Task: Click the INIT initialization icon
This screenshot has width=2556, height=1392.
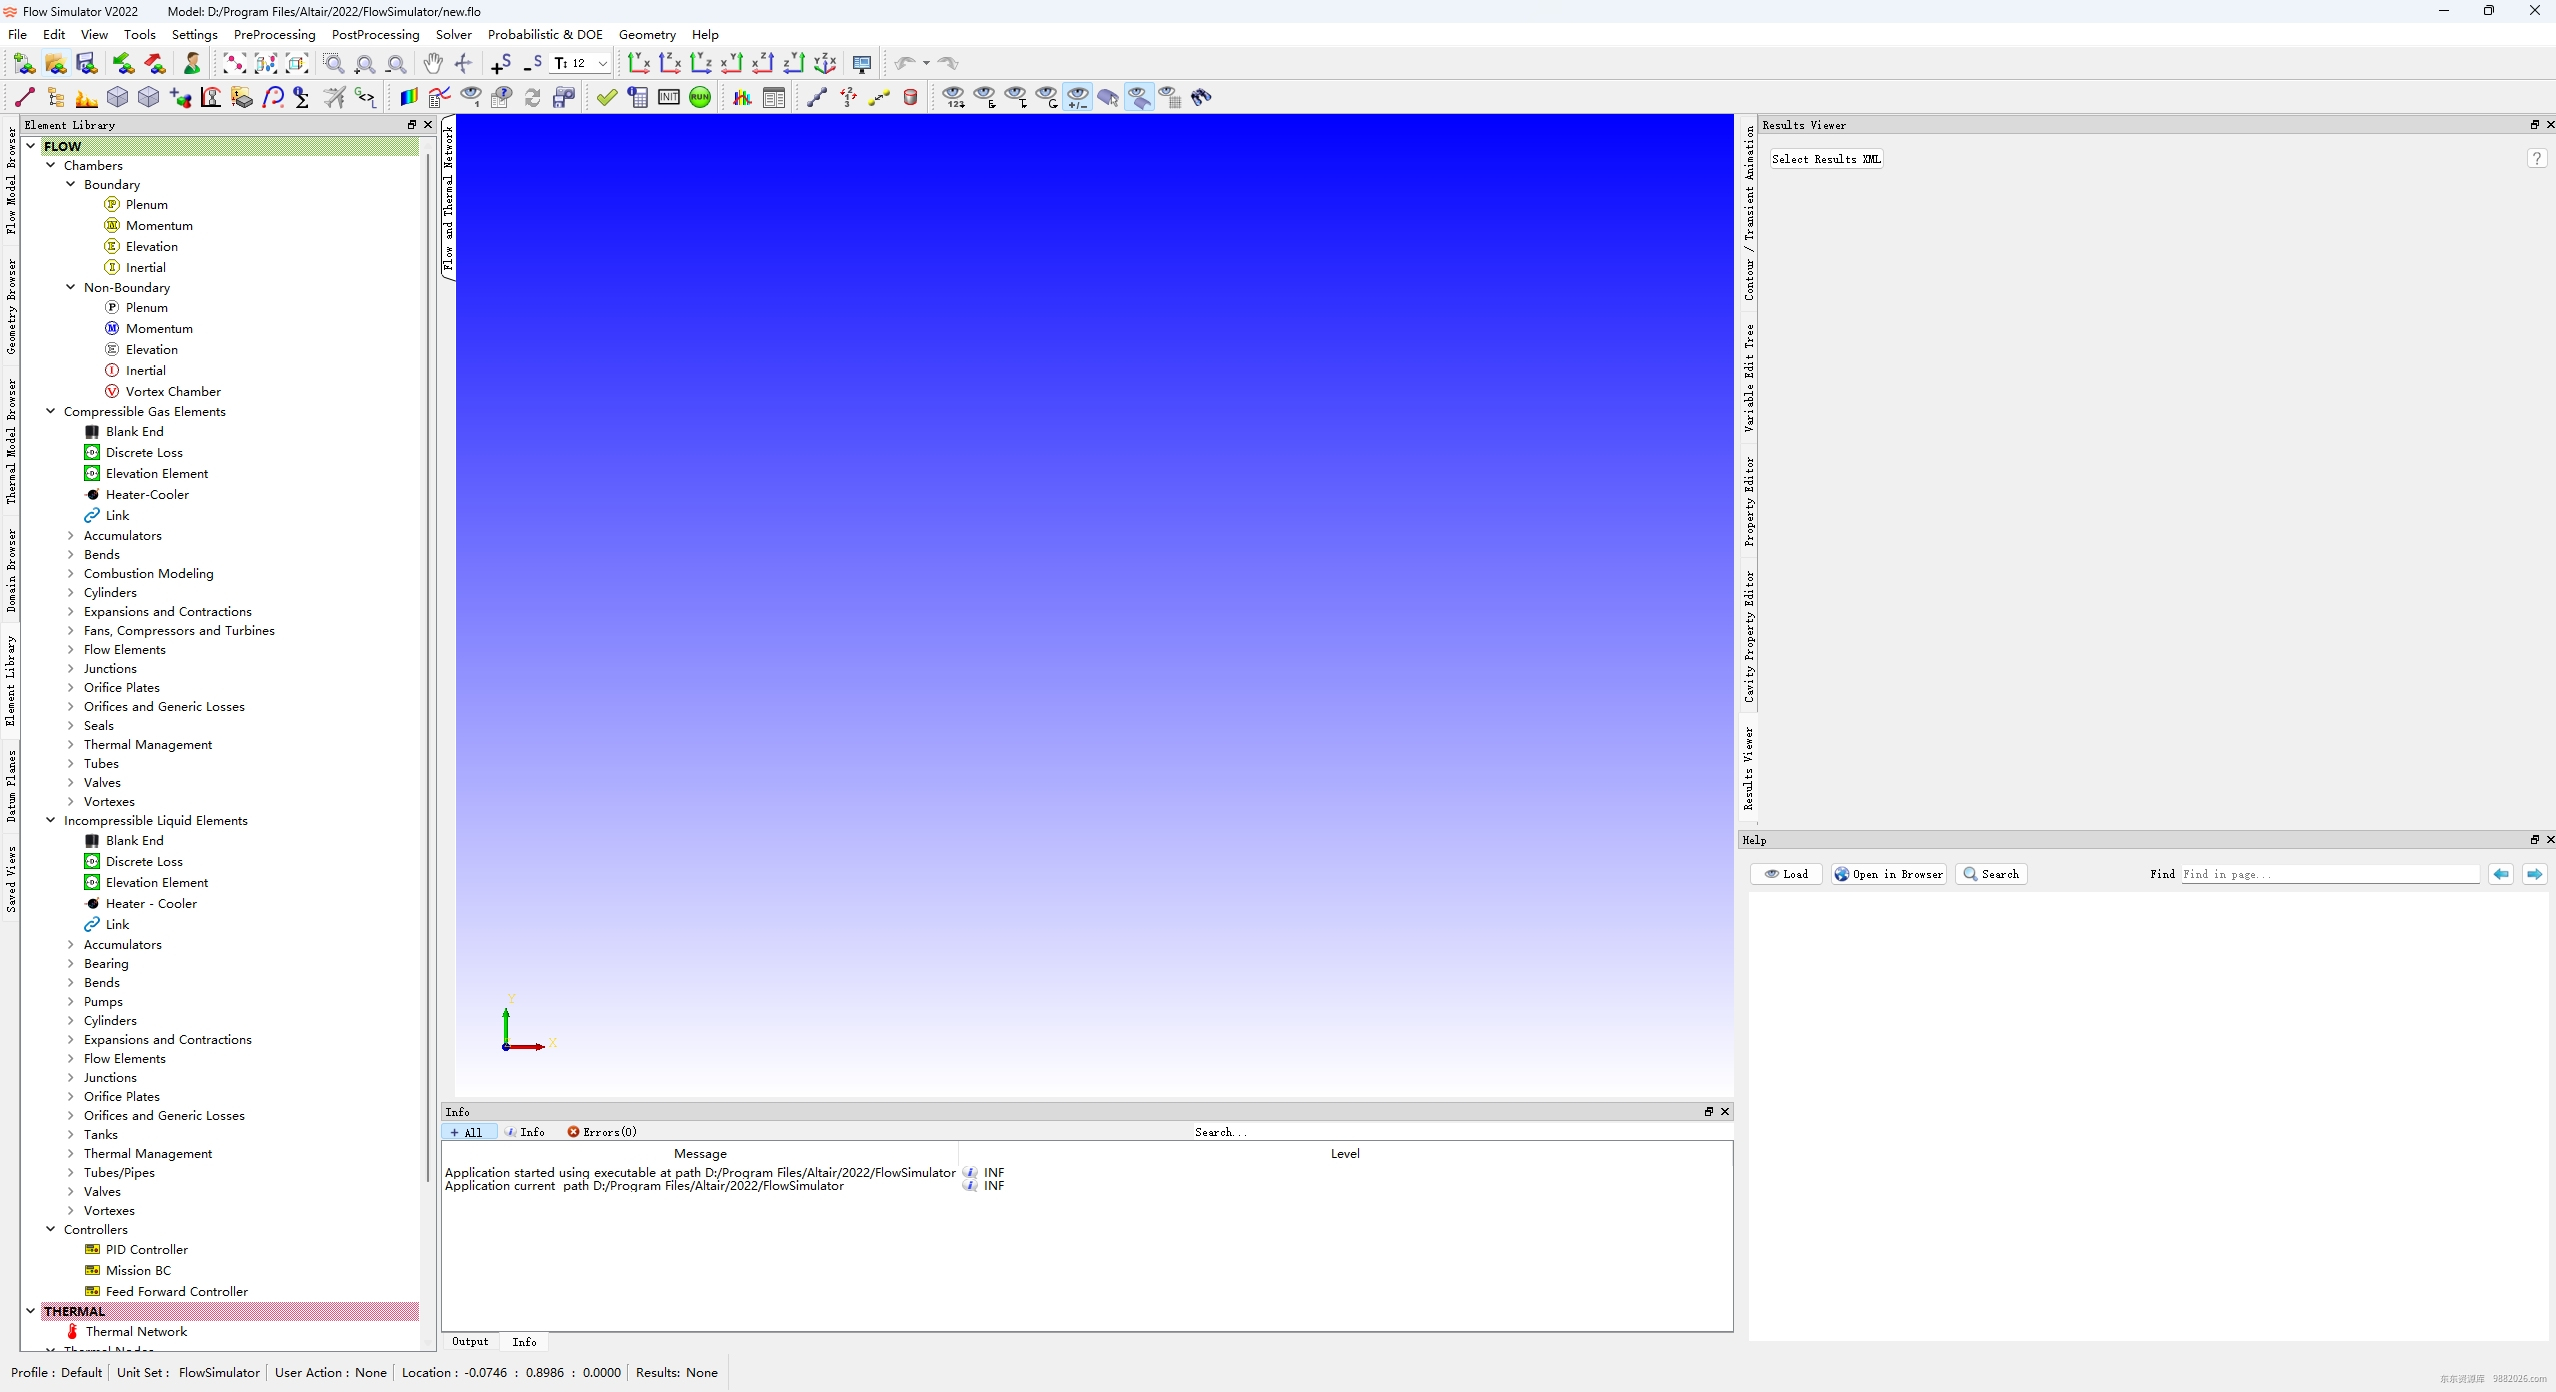Action: pos(669,97)
